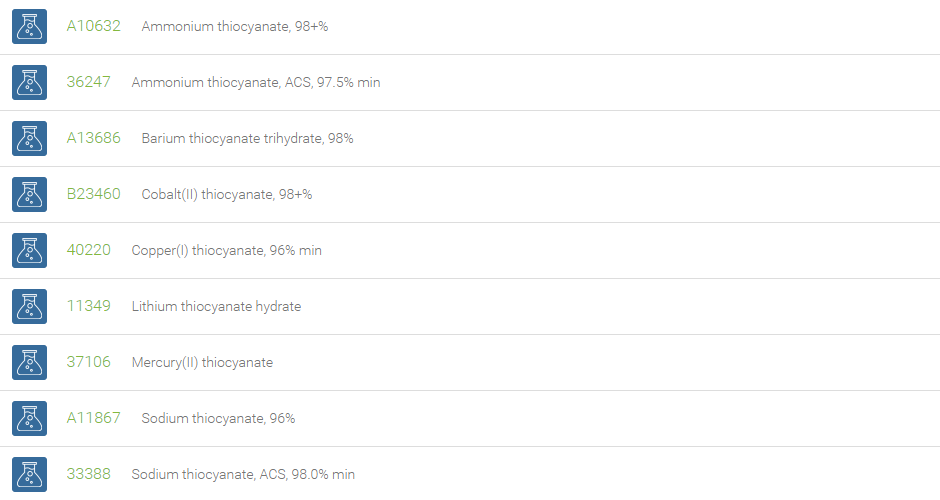Viewport: 940px width, 500px height.
Task: Select Sodium thiocyanate, ACS, 98.0% min row
Action: tap(470, 474)
